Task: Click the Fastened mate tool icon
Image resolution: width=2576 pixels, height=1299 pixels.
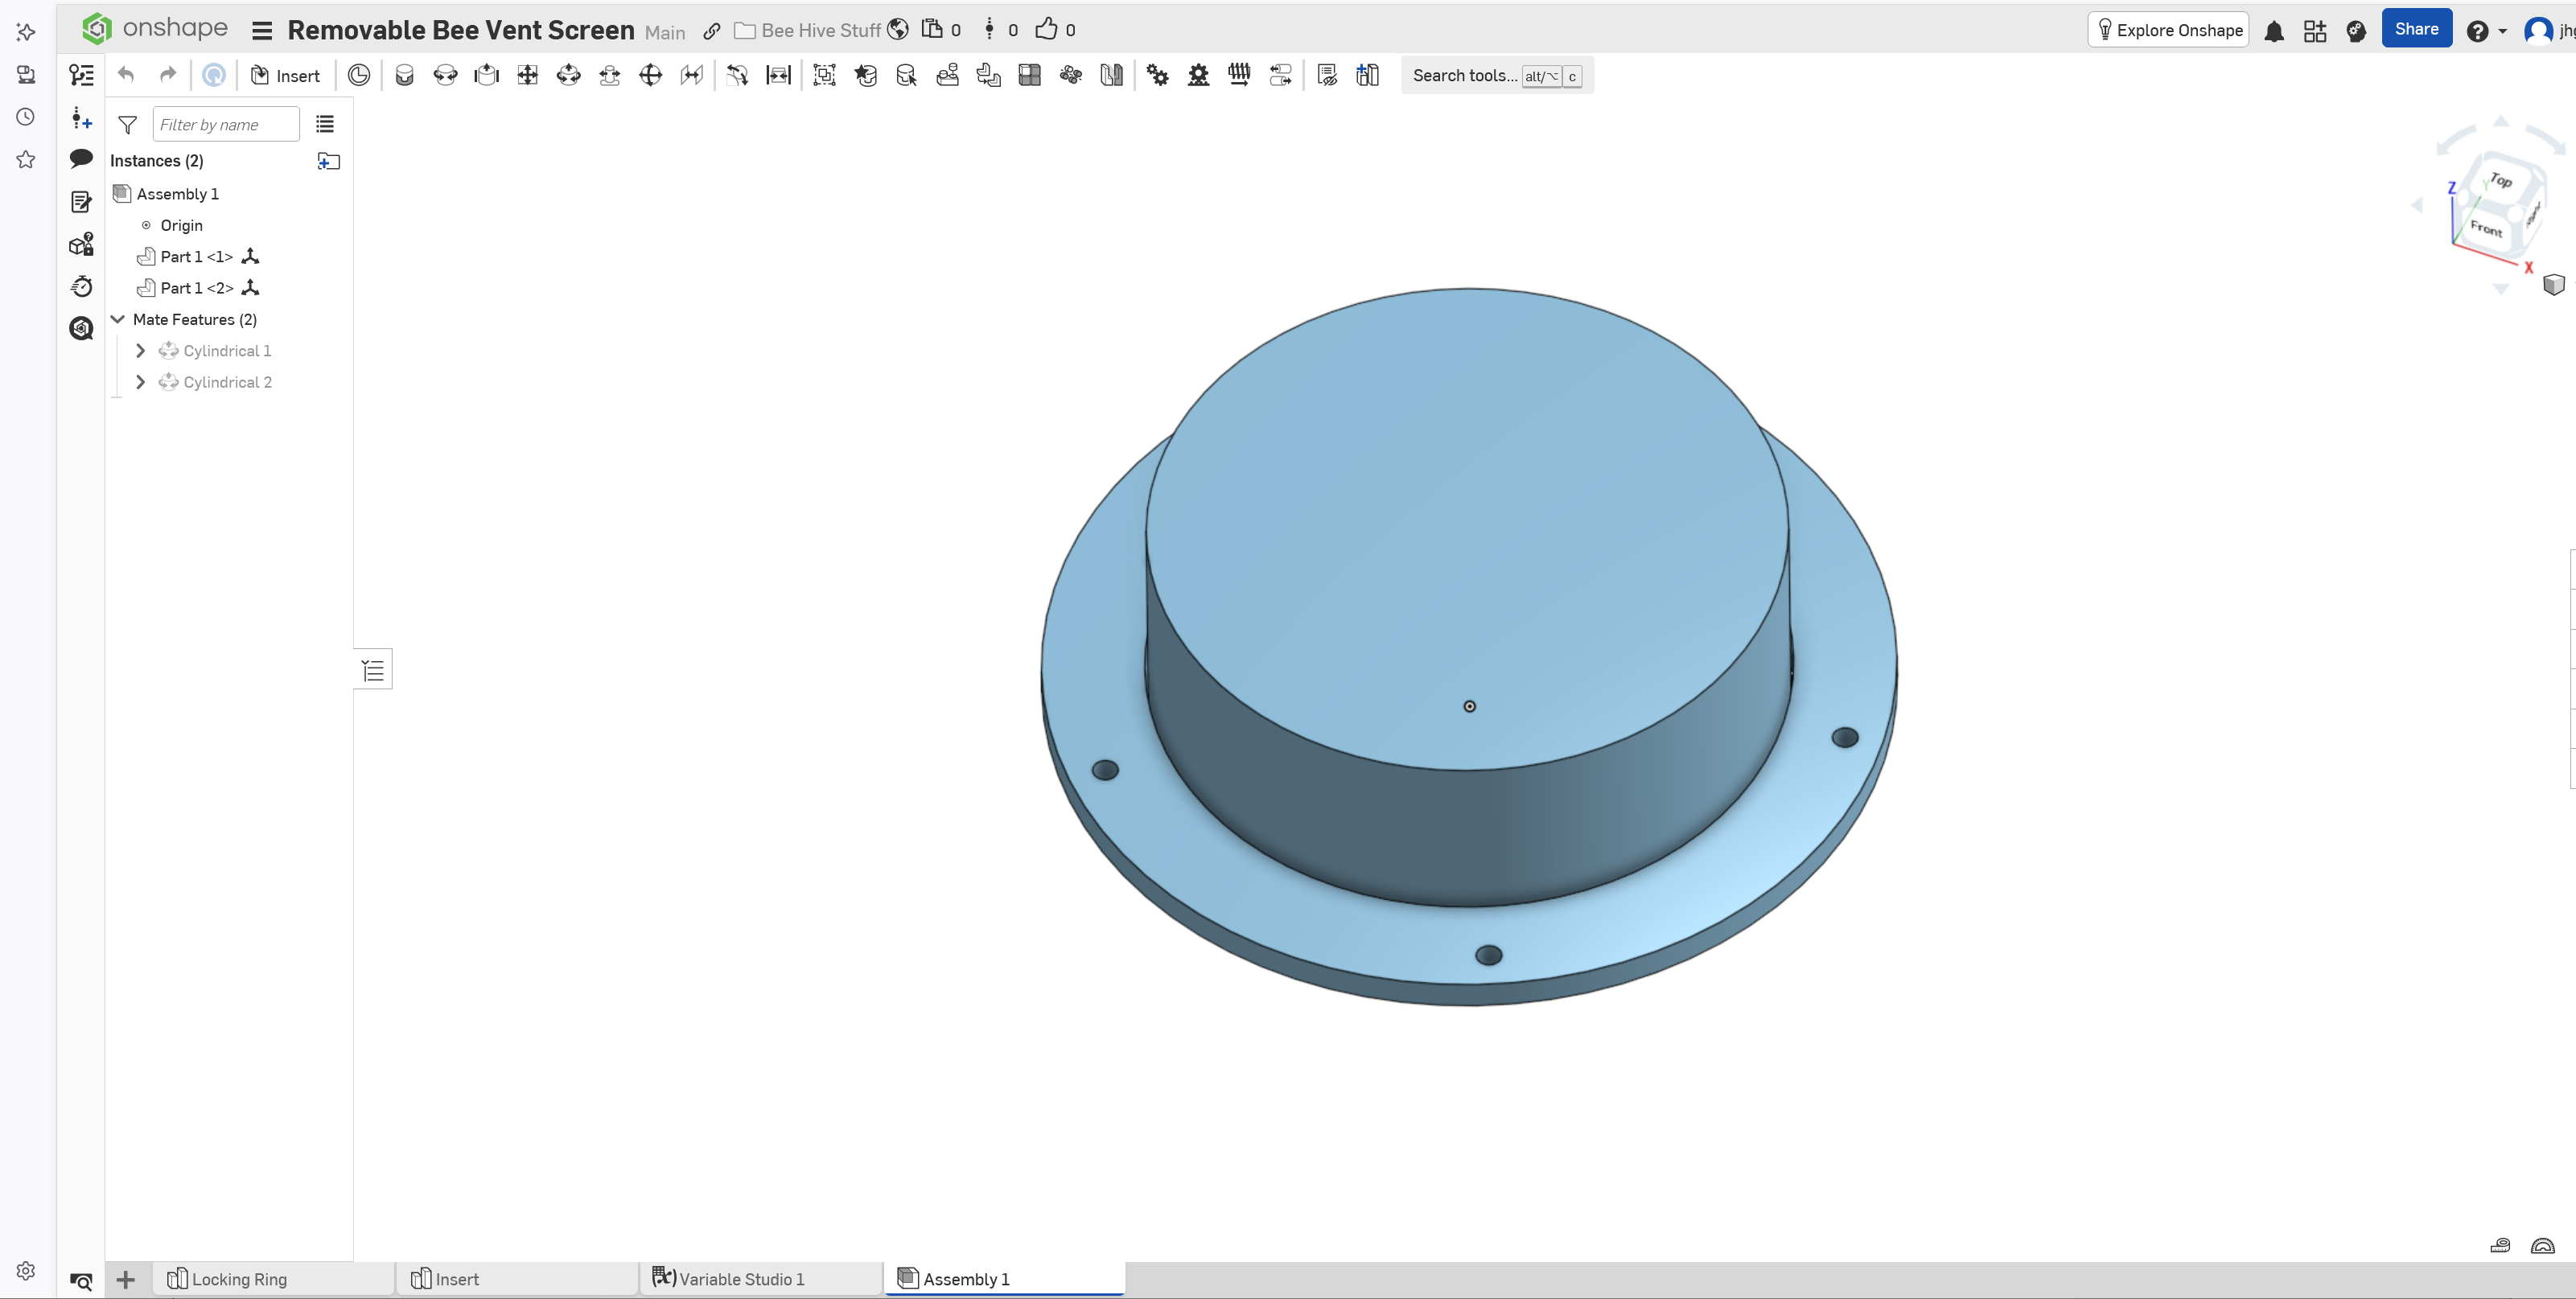Action: click(x=404, y=75)
